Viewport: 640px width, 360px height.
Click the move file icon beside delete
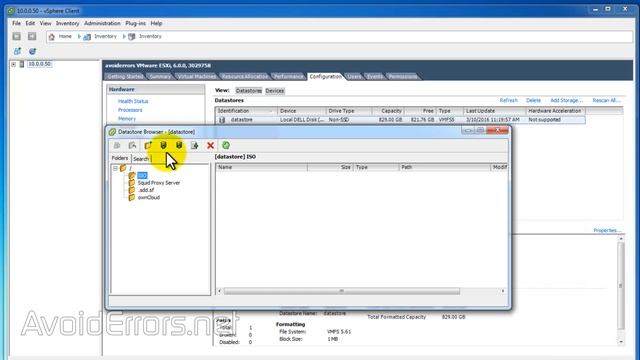[195, 145]
